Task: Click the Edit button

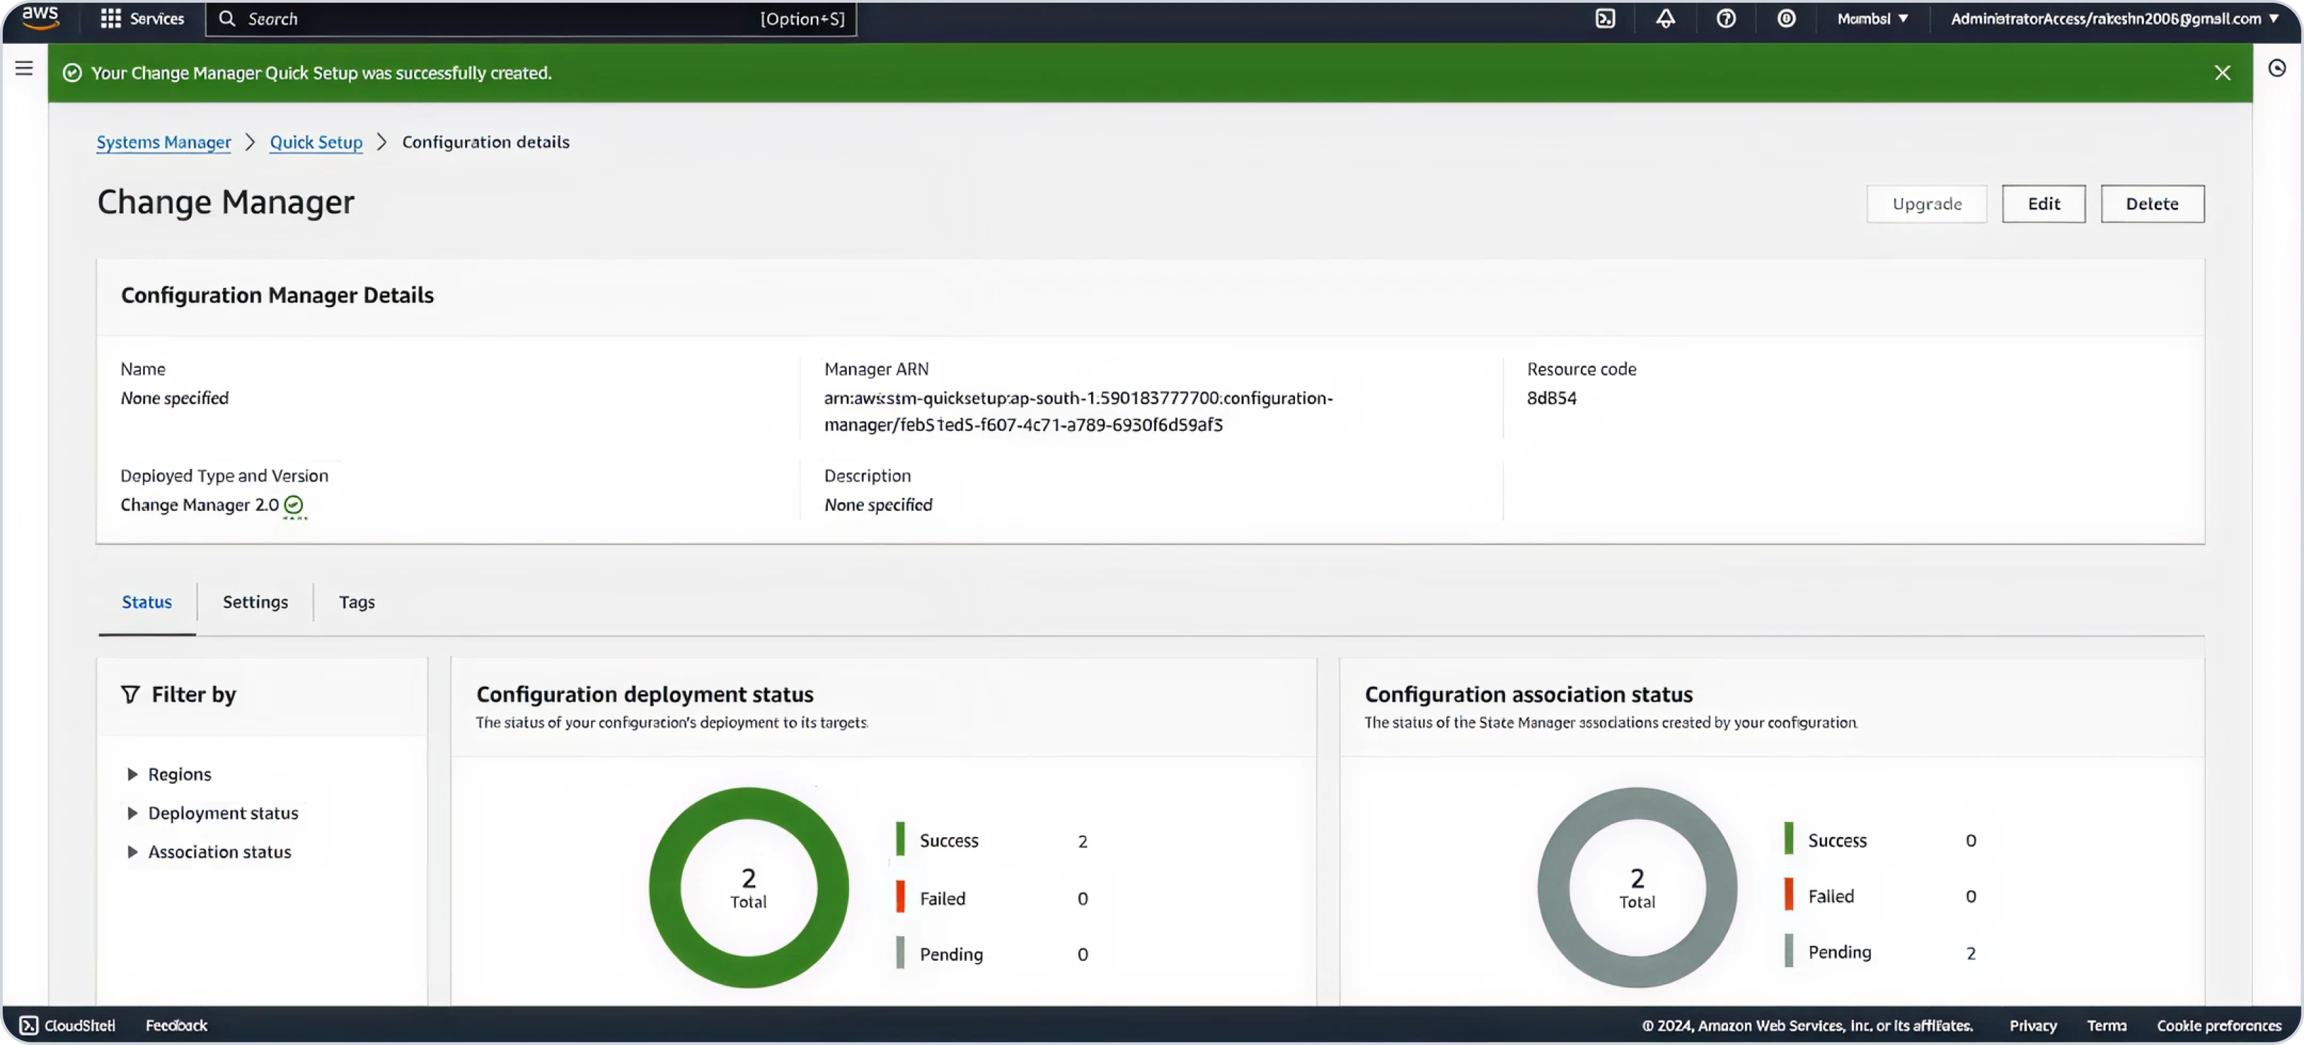Action: 2043,204
